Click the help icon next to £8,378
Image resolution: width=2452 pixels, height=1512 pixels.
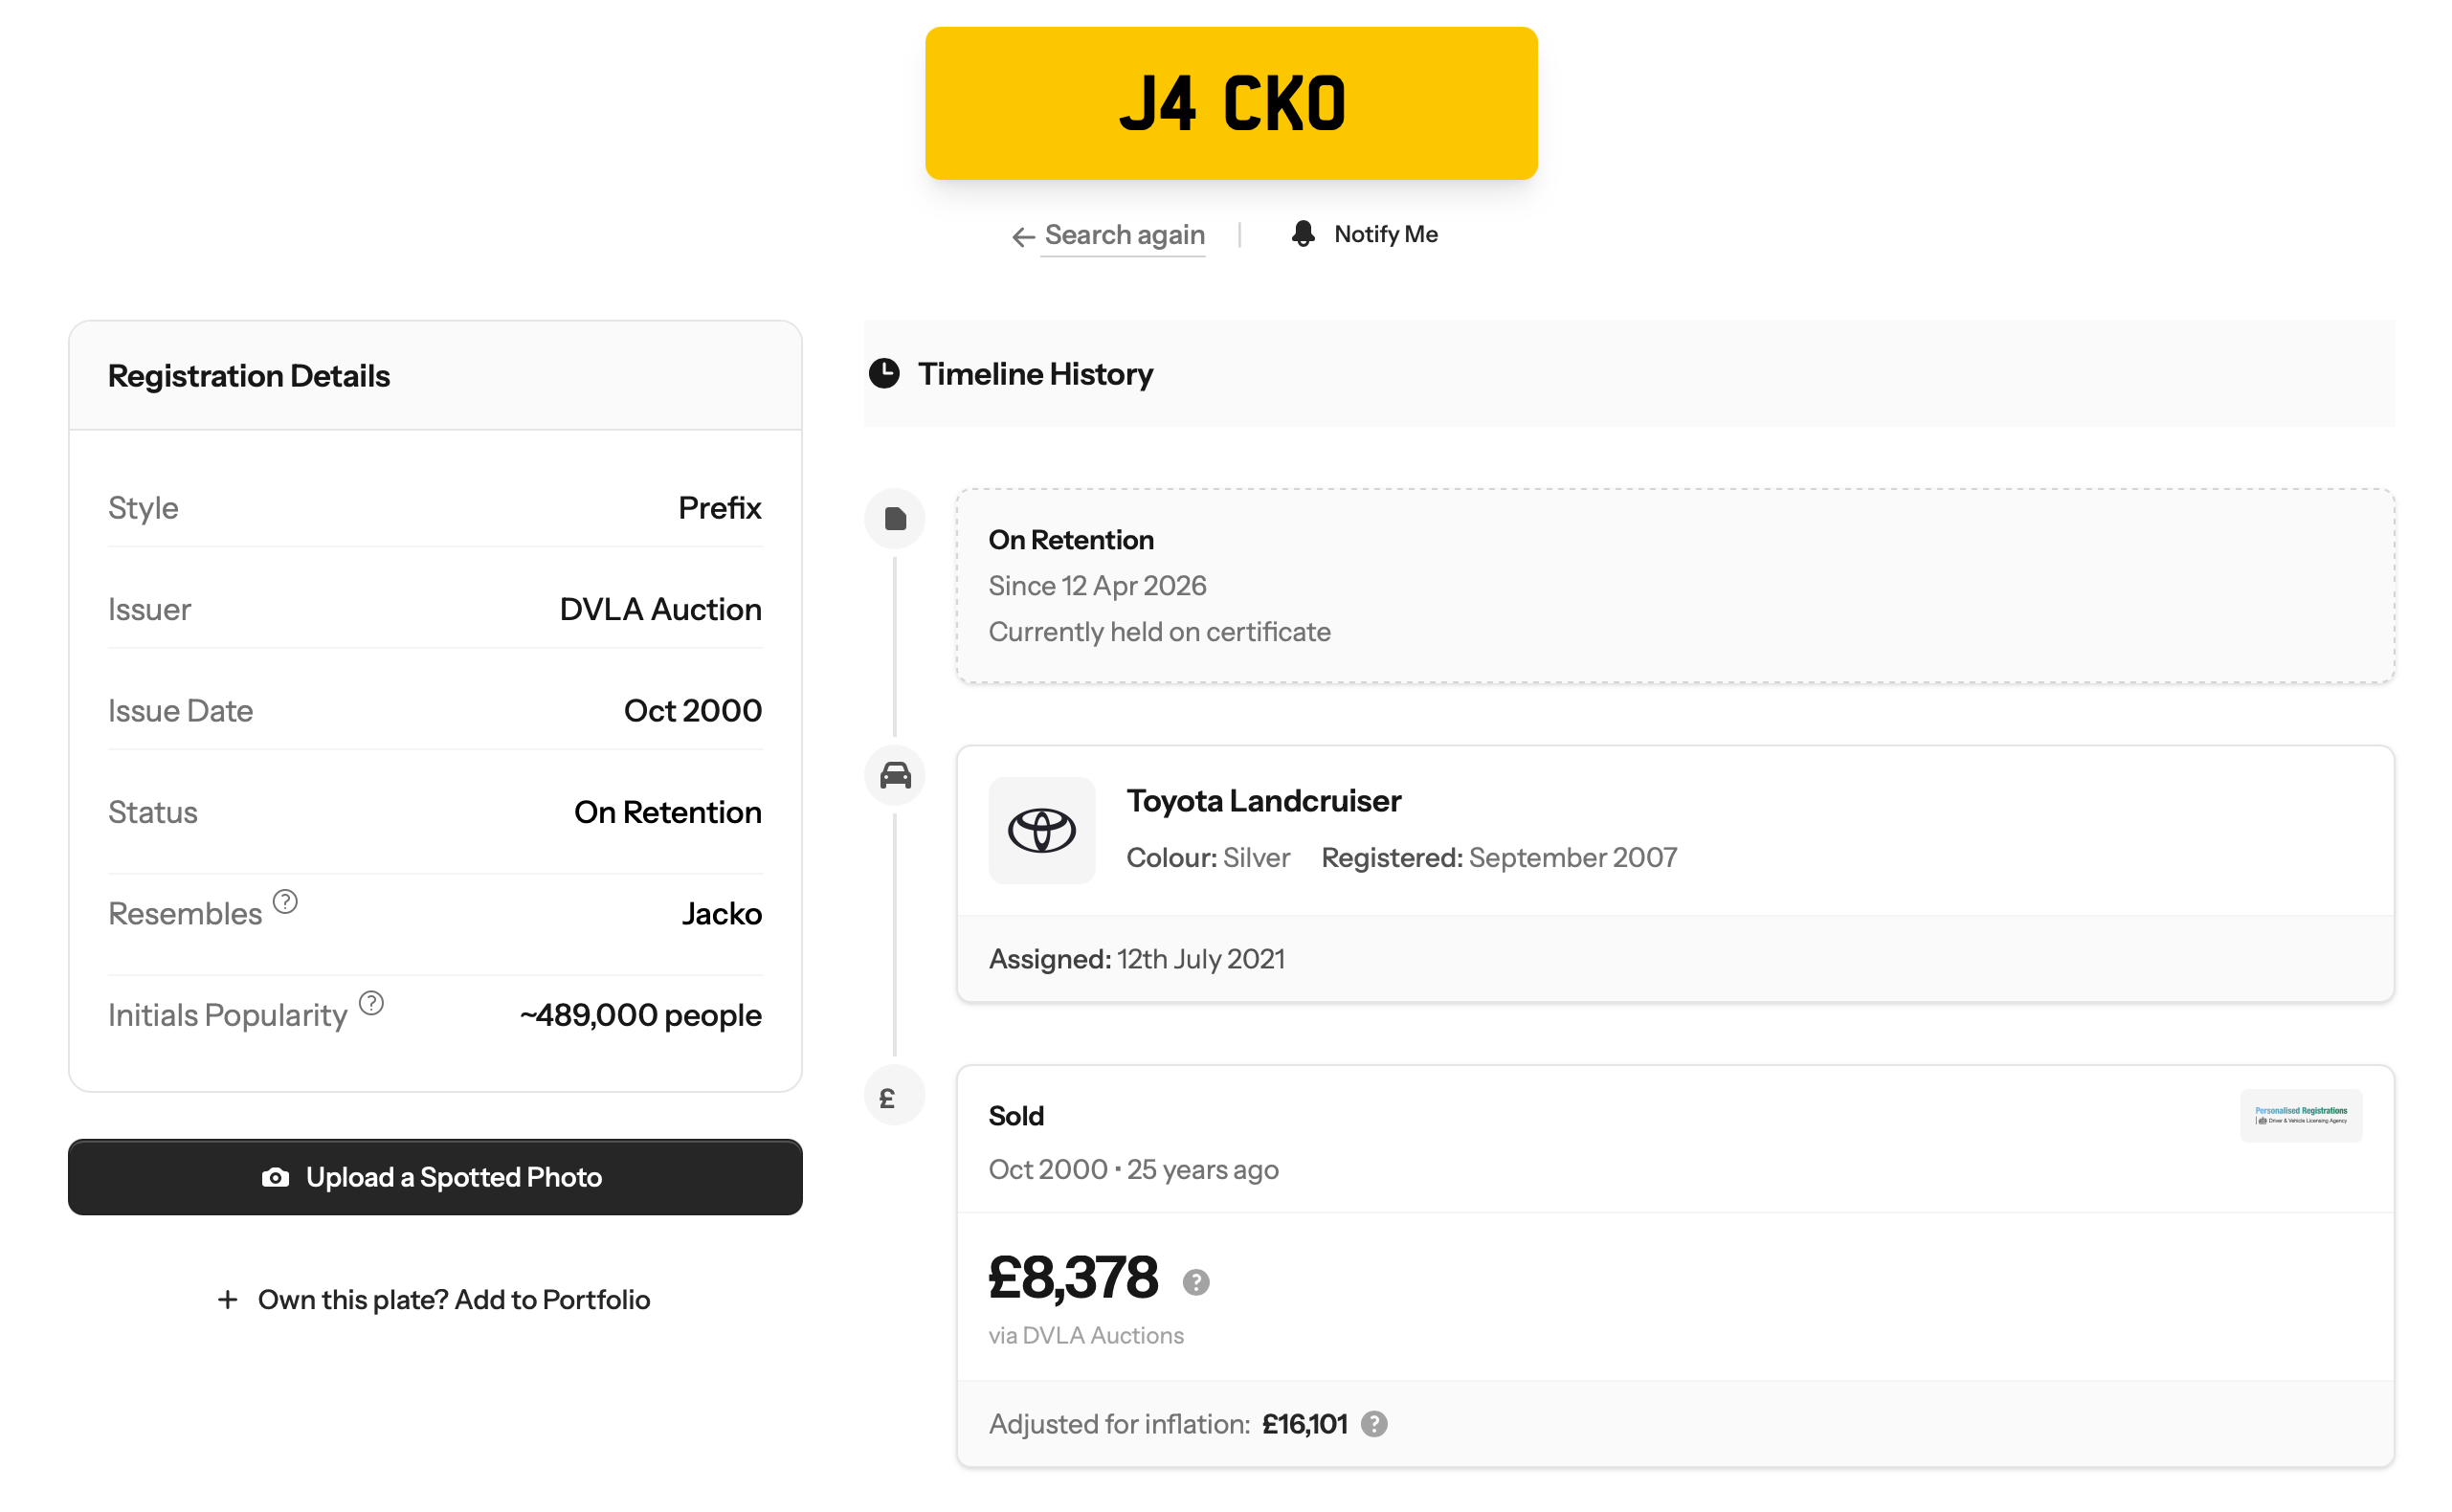[1195, 1281]
